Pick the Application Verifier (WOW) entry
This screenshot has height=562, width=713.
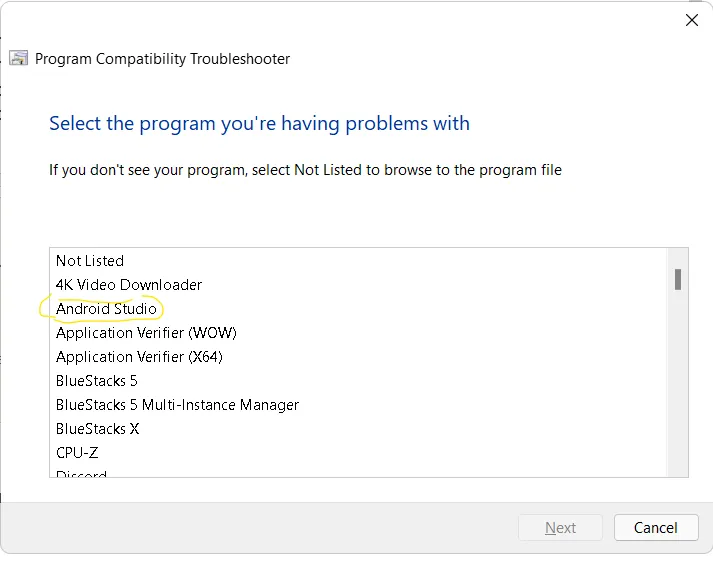coord(146,333)
